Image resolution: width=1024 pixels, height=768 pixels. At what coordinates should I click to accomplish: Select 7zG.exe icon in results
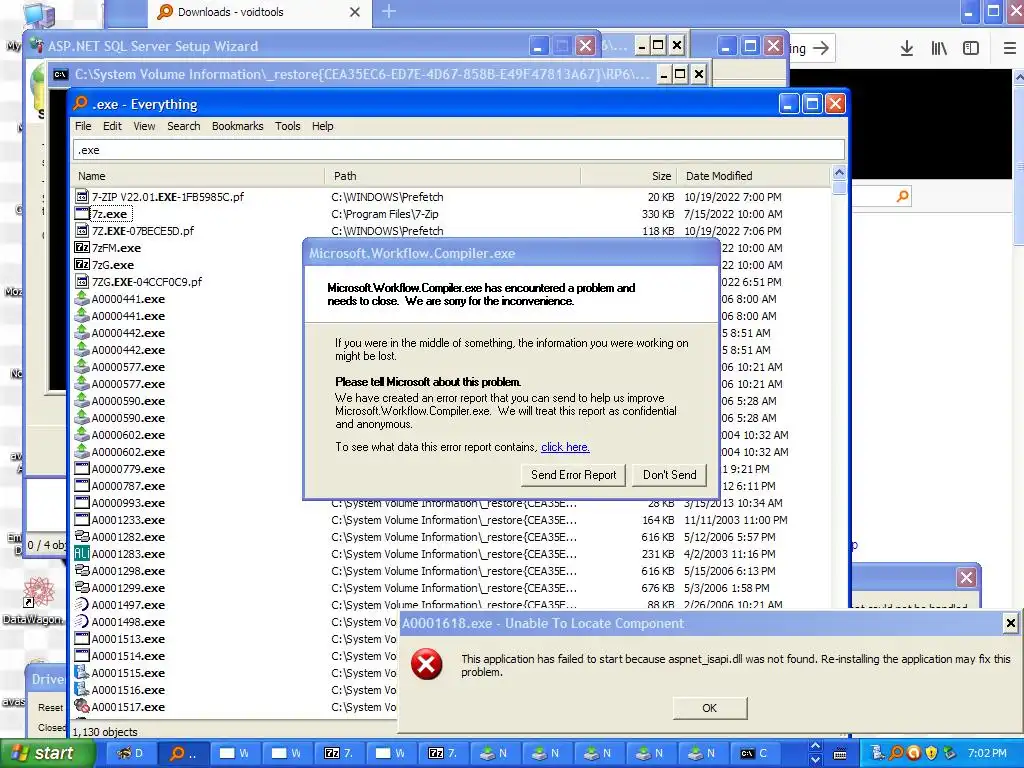pos(82,264)
